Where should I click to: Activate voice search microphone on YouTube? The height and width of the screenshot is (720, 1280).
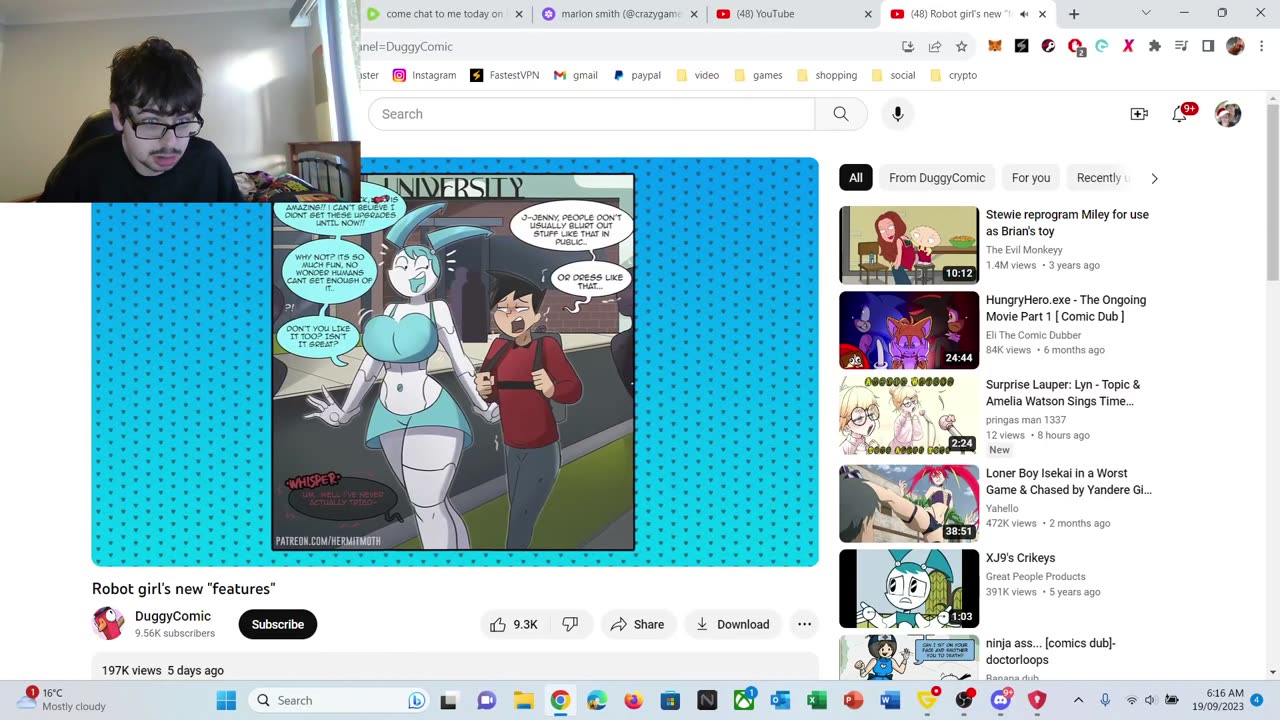[x=898, y=114]
